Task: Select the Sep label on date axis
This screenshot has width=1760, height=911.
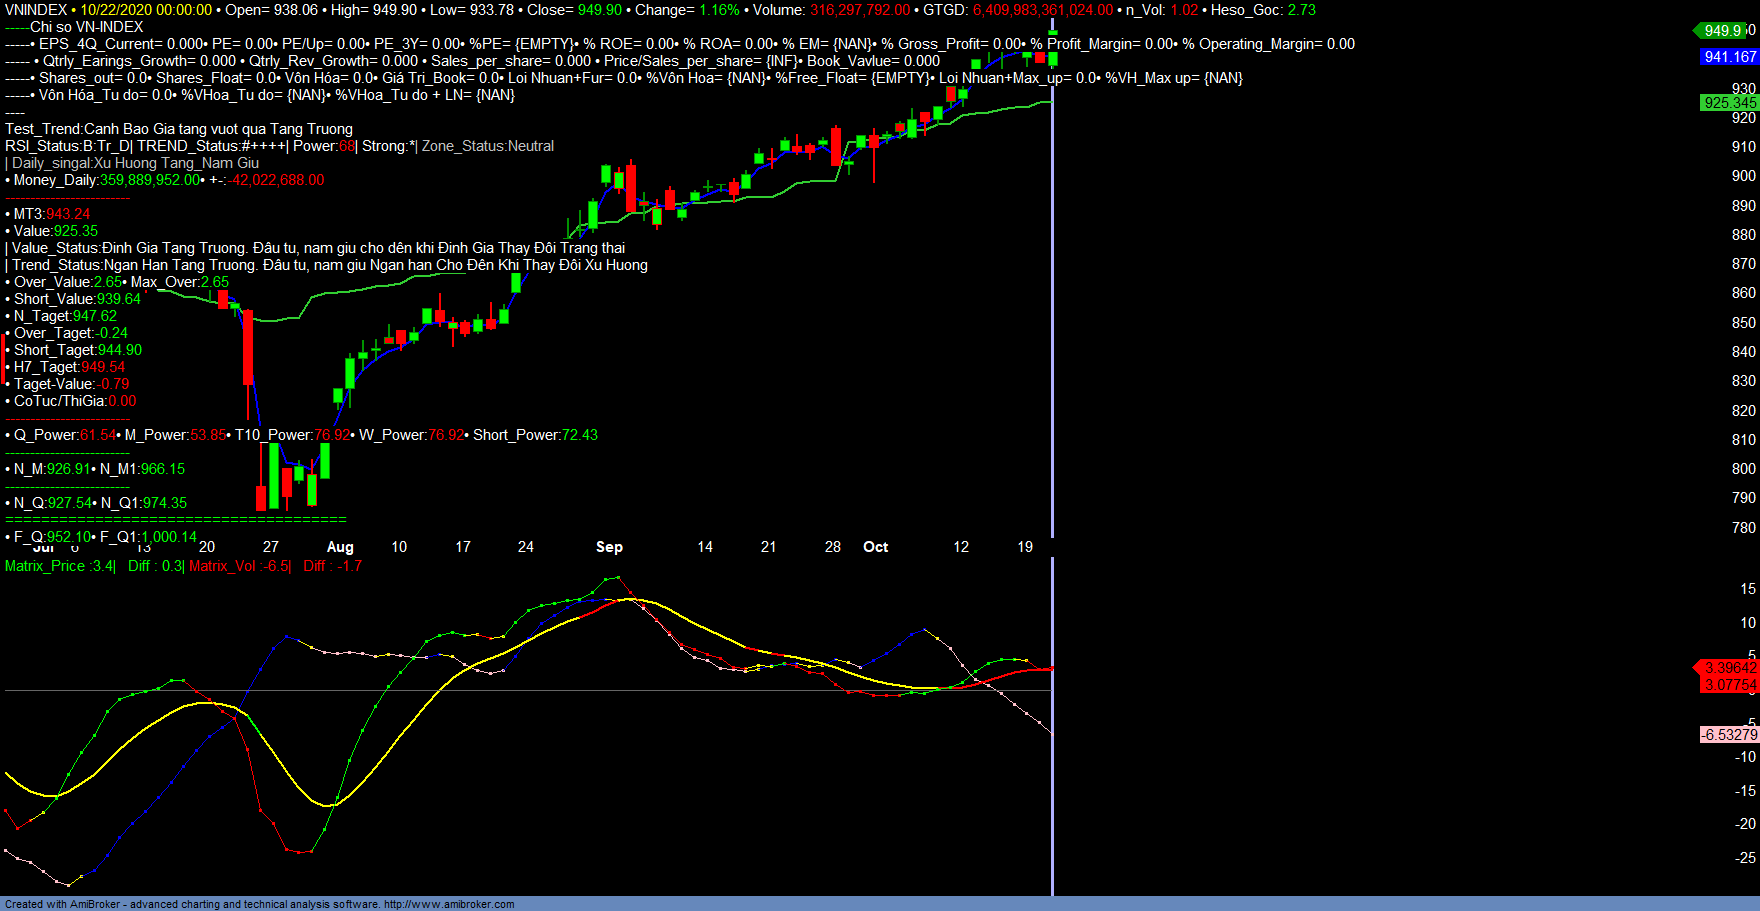Action: (x=609, y=547)
